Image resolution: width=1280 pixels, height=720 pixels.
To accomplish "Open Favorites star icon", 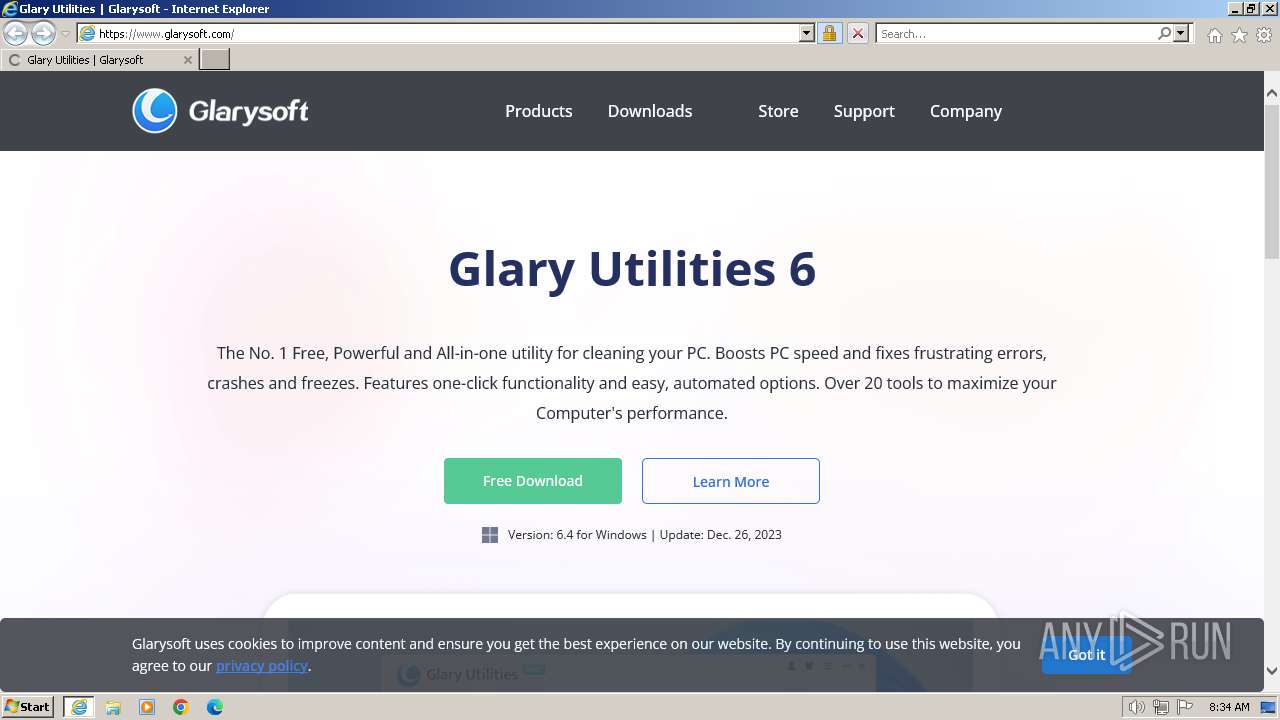I will pos(1239,35).
